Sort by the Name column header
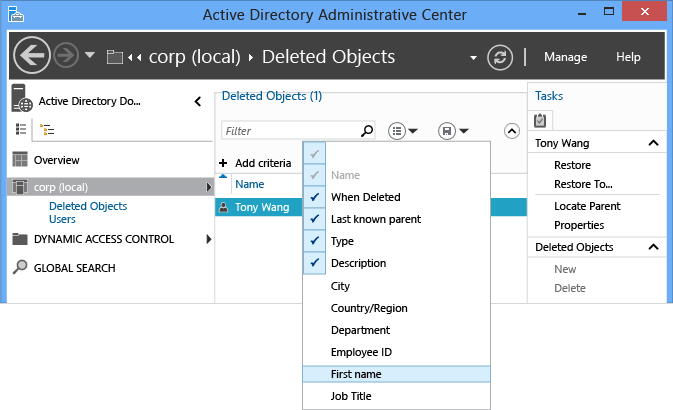This screenshot has width=673, height=410. [x=249, y=184]
